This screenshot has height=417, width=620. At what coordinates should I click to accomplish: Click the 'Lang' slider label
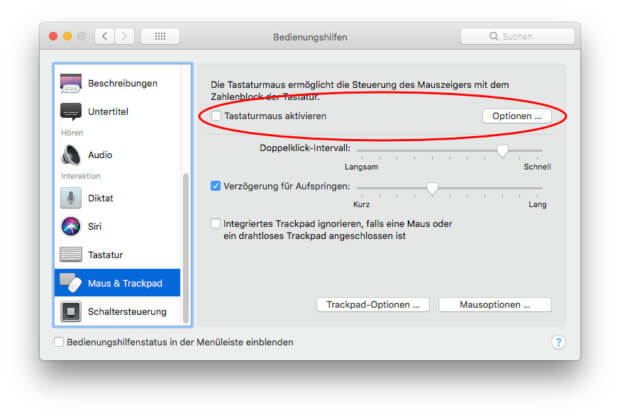[x=537, y=204]
